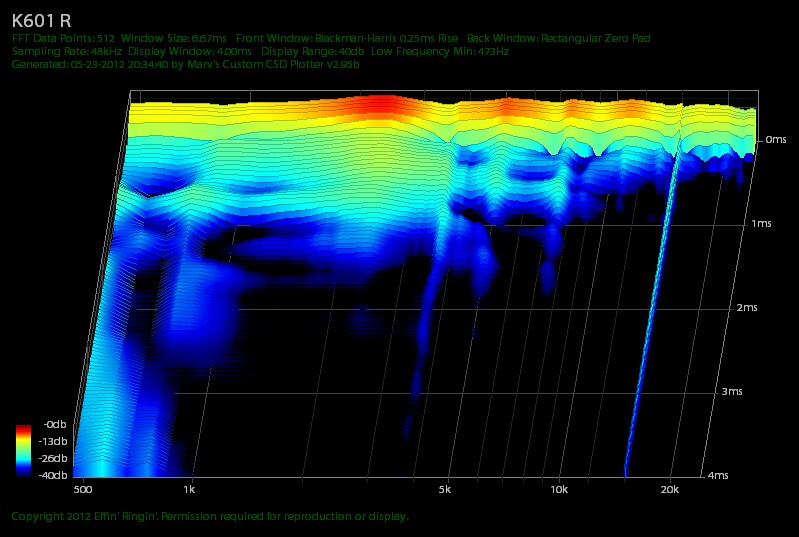Screen dimensions: 799x537
Task: Click the 10k frequency axis label
Action: coord(559,490)
